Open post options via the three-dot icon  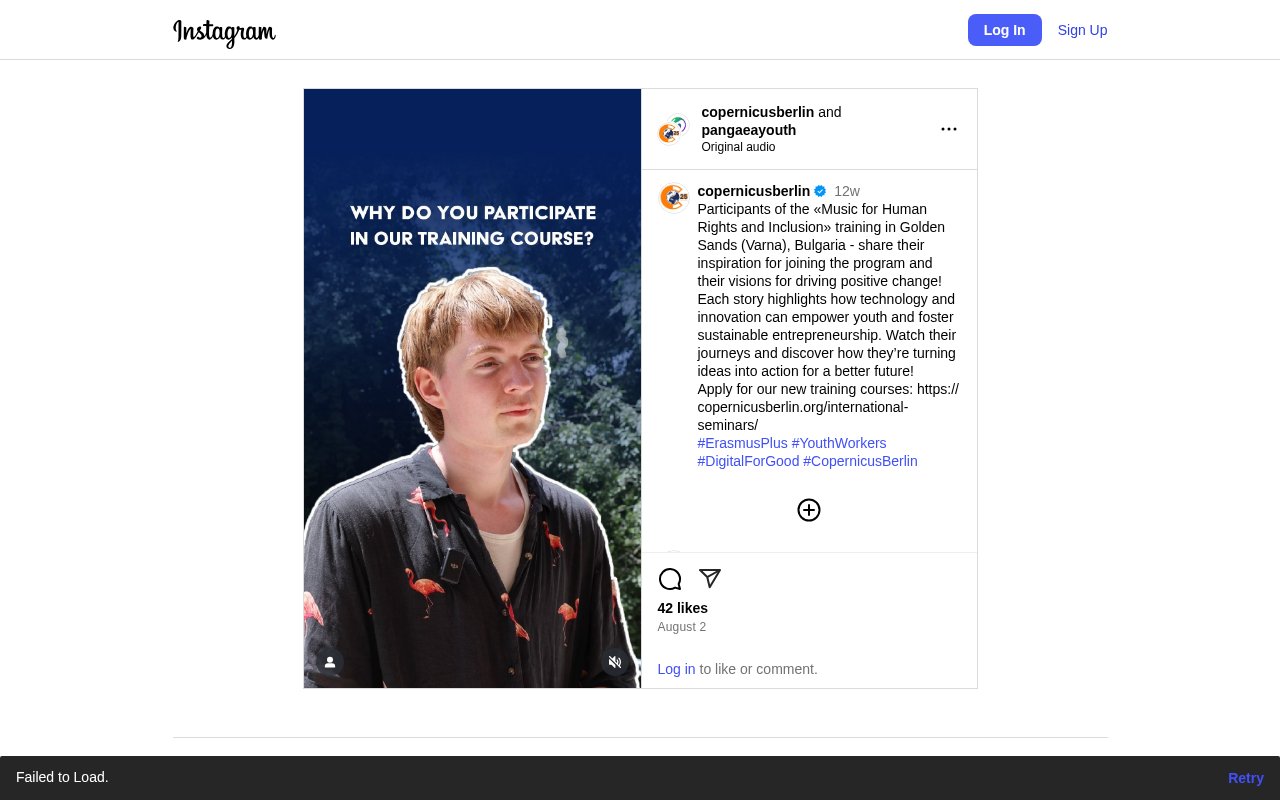pyautogui.click(x=948, y=129)
